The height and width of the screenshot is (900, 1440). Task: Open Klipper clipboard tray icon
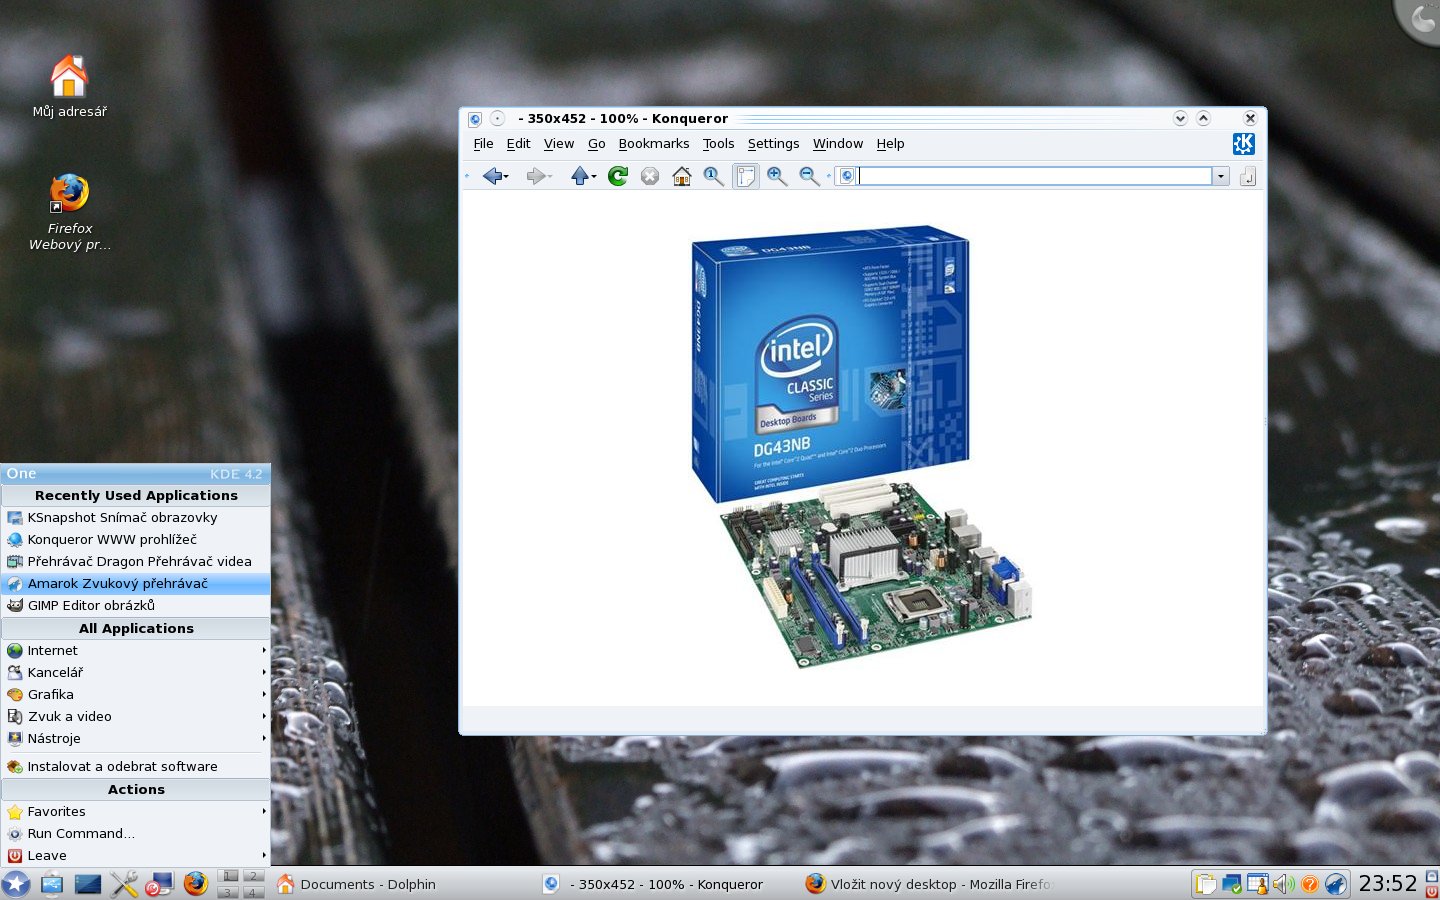click(1206, 884)
